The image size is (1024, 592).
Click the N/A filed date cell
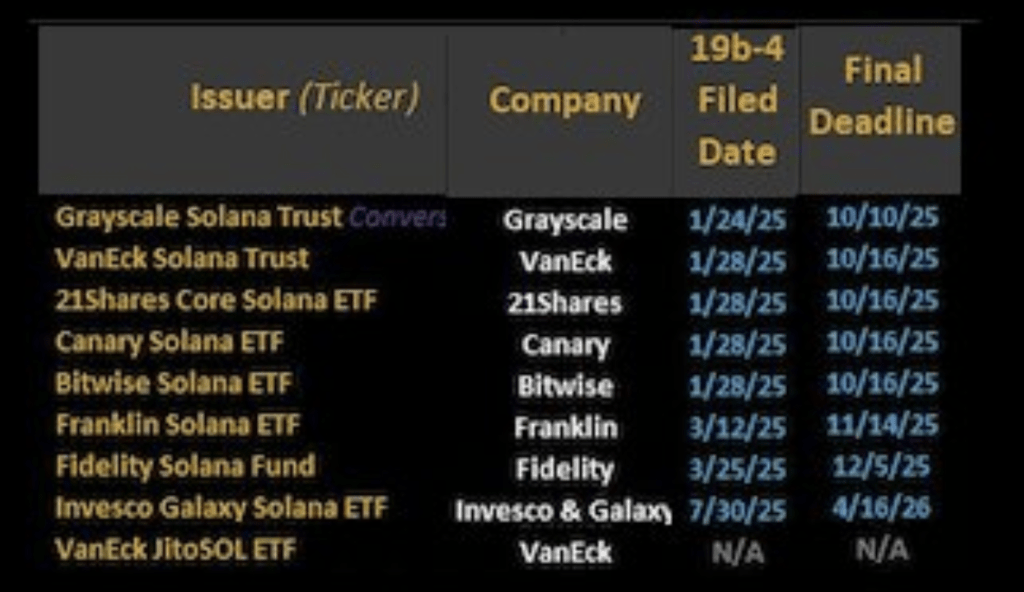[x=737, y=551]
